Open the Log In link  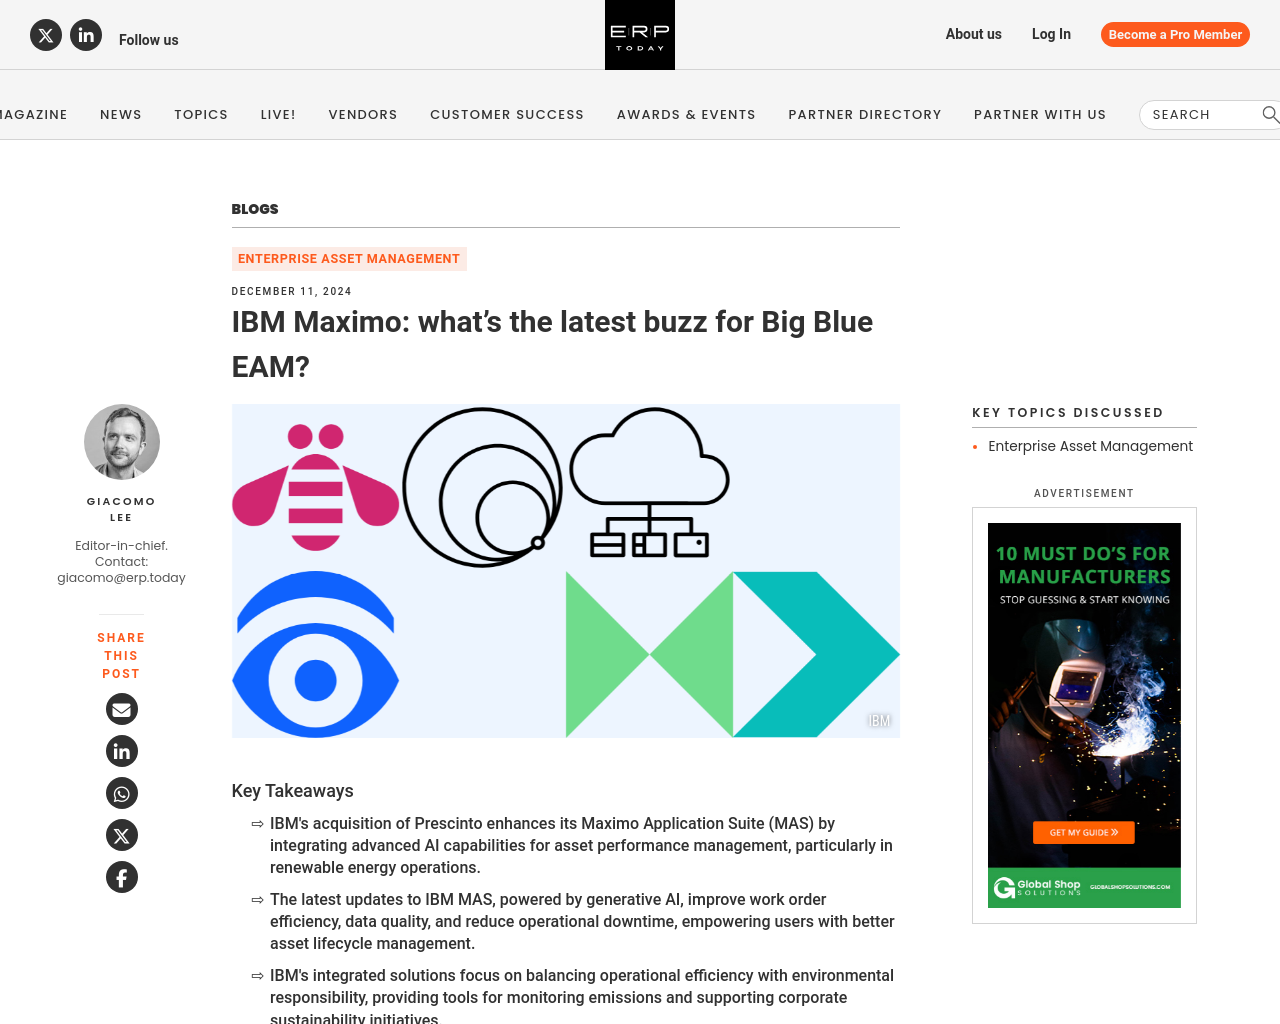(x=1051, y=34)
